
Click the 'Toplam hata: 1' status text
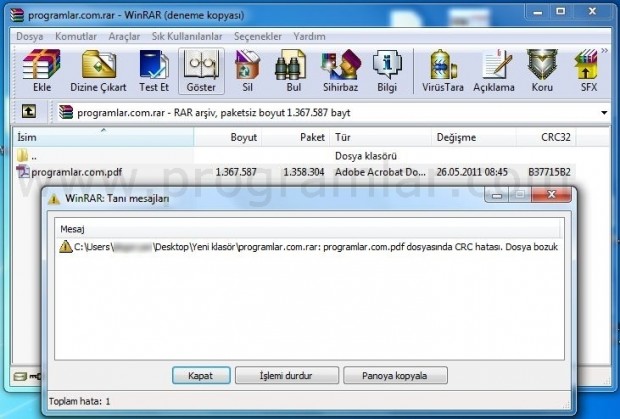point(79,402)
